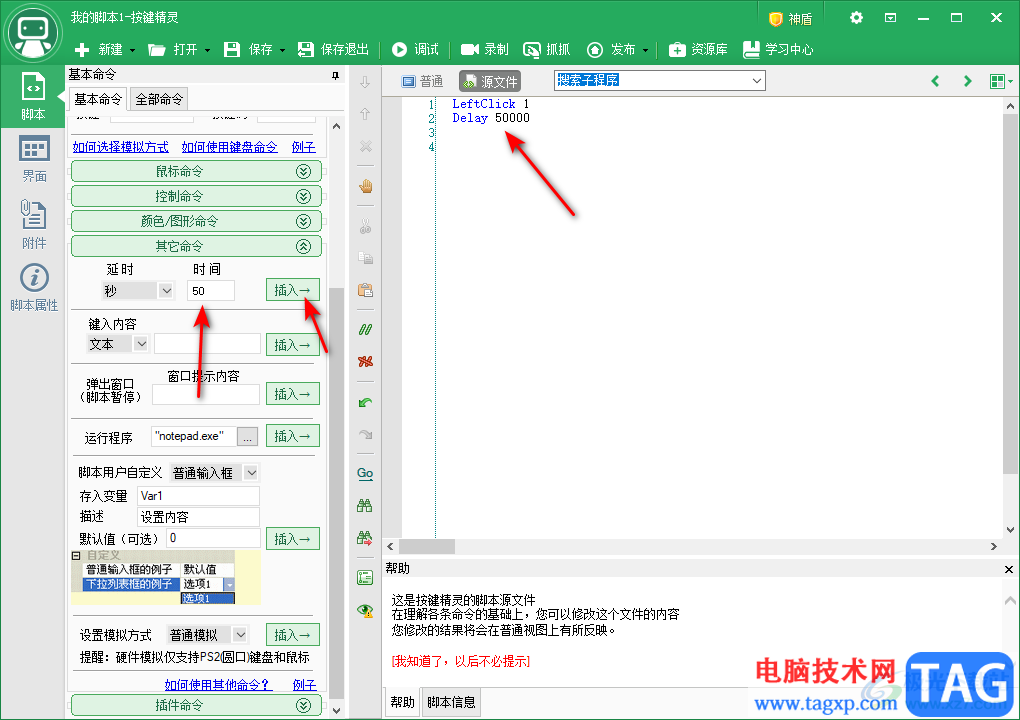Click the 时间 input field showing 50
This screenshot has height=720, width=1020.
pyautogui.click(x=211, y=291)
